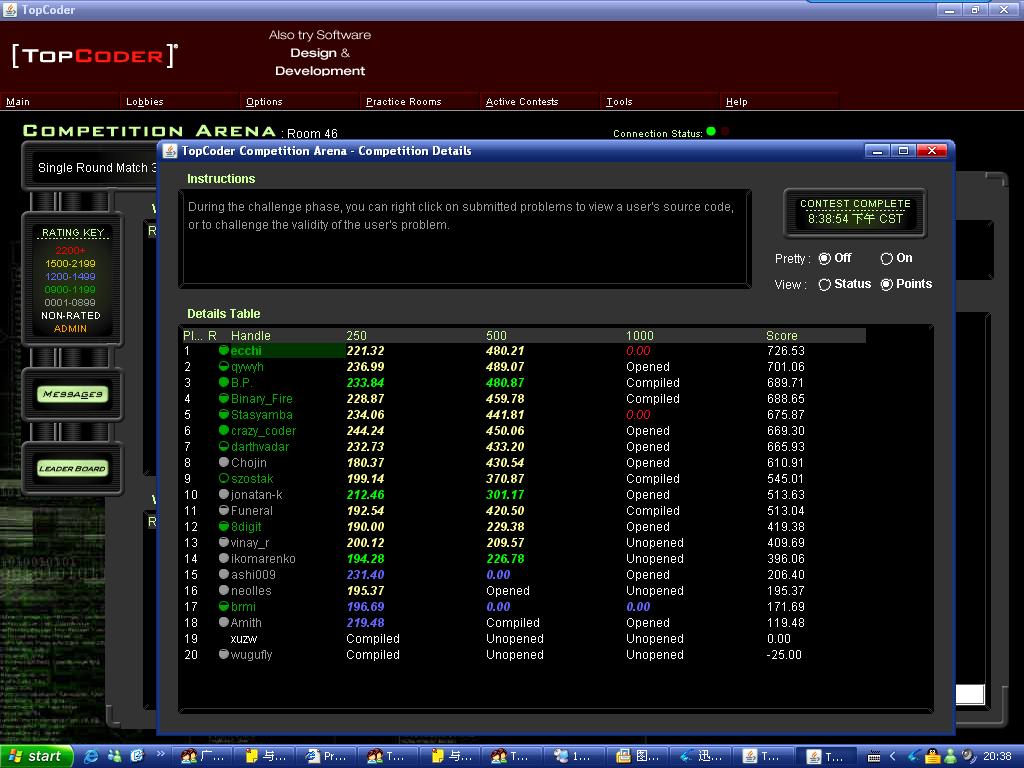The height and width of the screenshot is (768, 1024).
Task: Click rating icon beside 8digit
Action: 223,526
